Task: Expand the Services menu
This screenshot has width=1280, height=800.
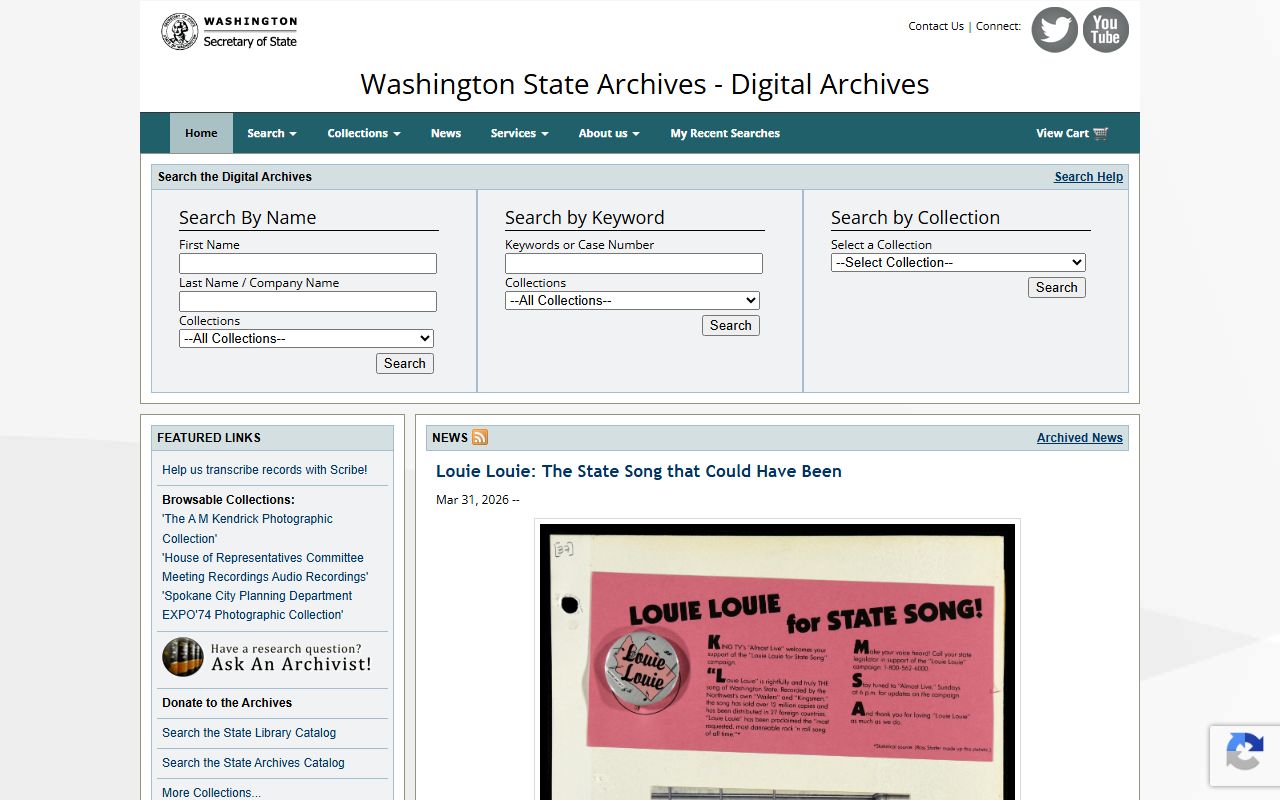Action: point(520,133)
